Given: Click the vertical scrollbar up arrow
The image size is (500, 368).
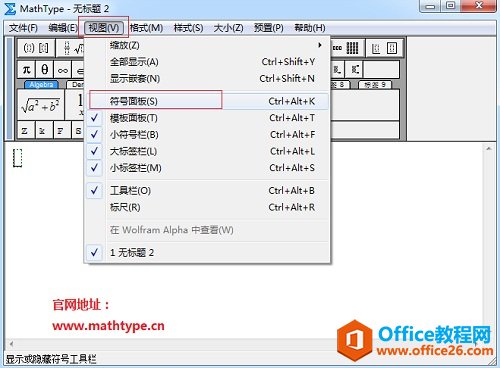Looking at the screenshot, I should (489, 149).
